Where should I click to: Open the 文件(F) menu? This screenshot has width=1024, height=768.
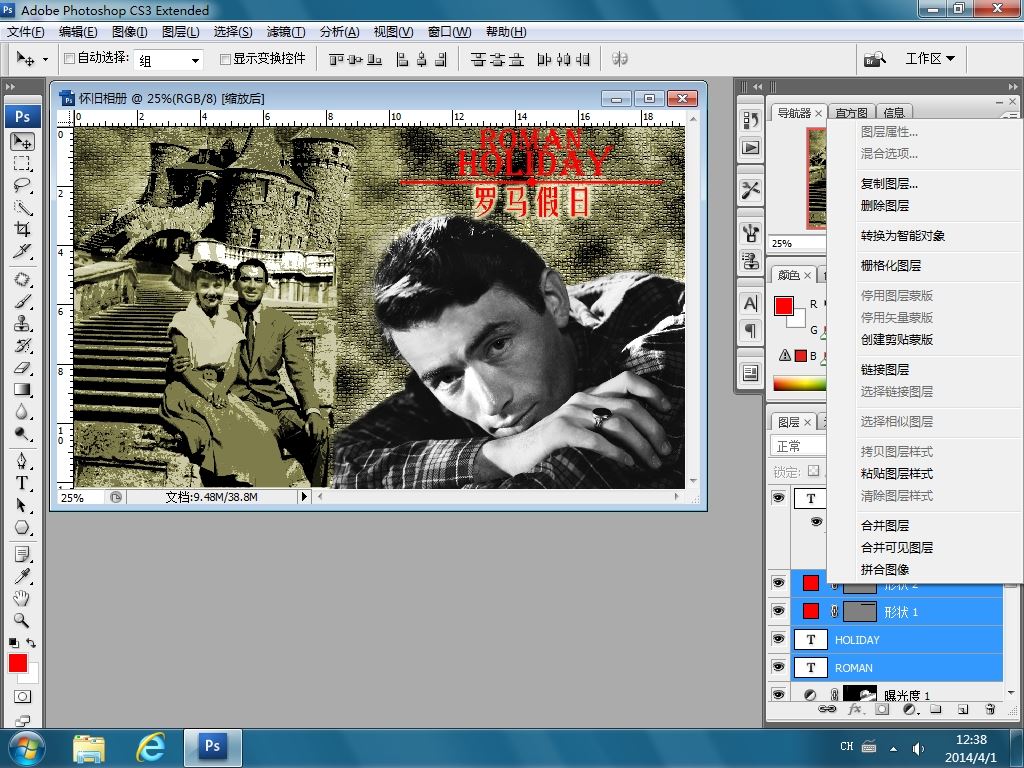tap(25, 32)
